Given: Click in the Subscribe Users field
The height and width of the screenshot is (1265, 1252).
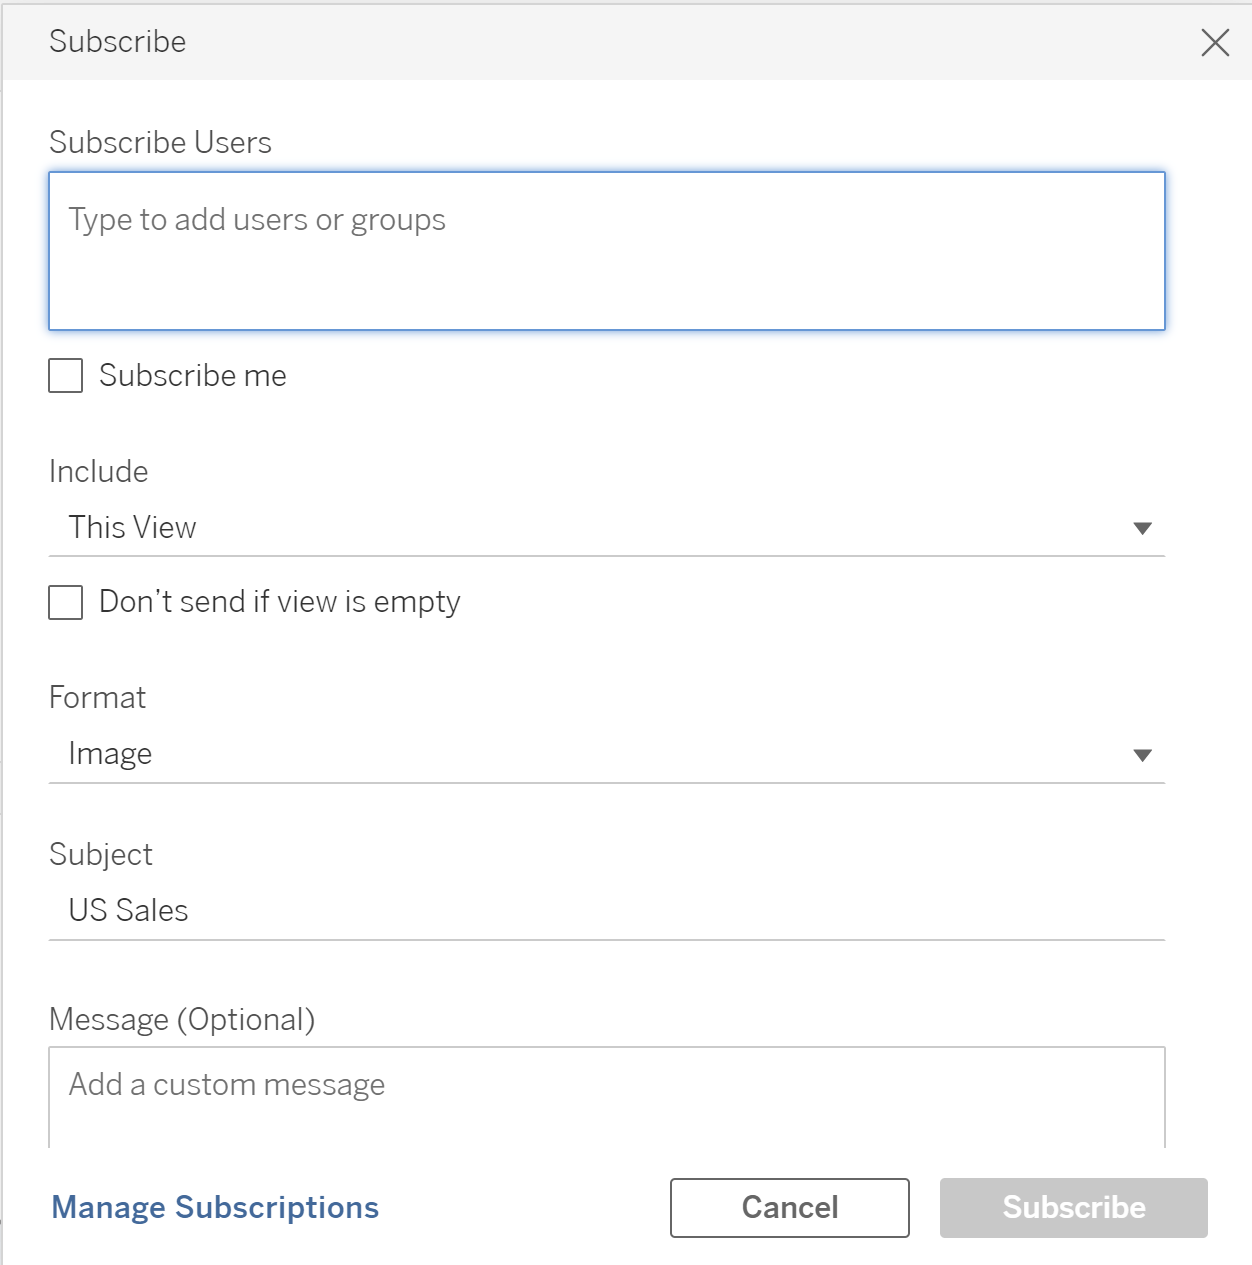Looking at the screenshot, I should click(x=606, y=251).
